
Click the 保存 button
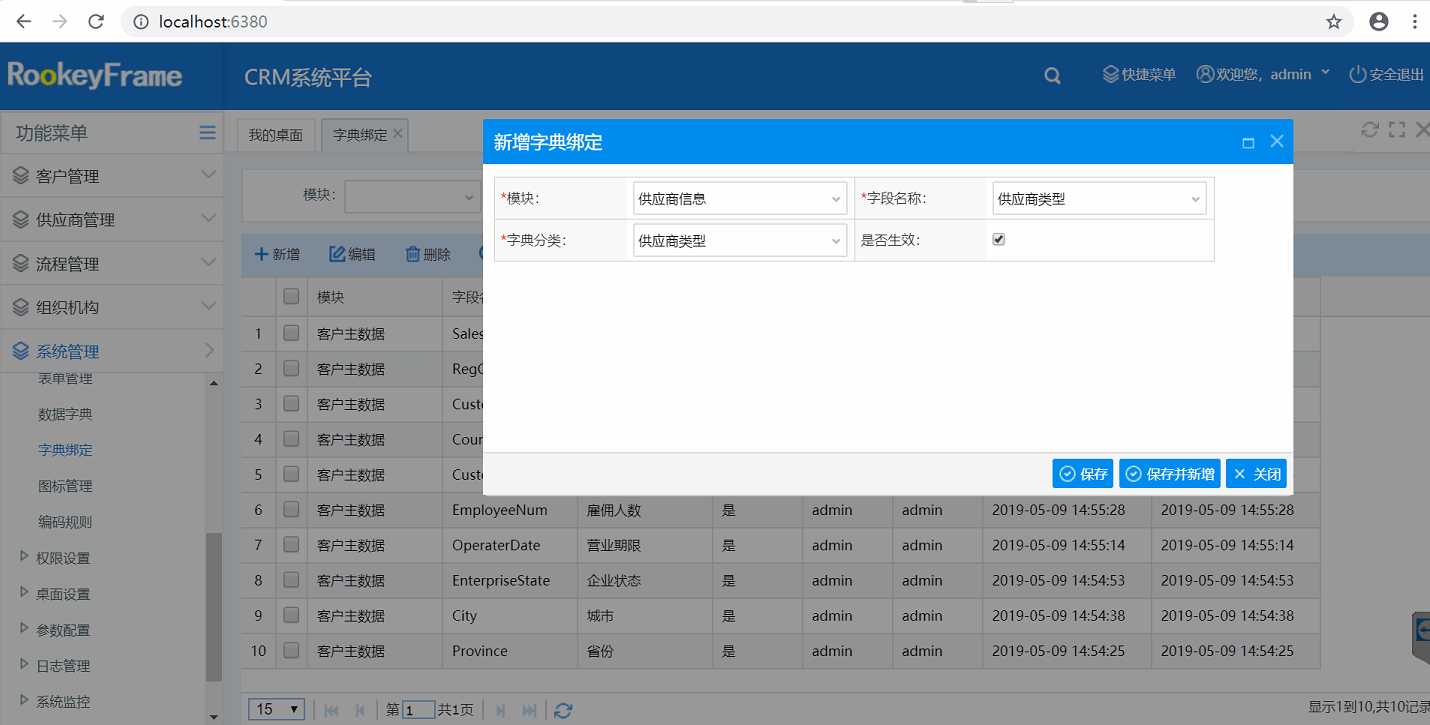click(x=1083, y=474)
